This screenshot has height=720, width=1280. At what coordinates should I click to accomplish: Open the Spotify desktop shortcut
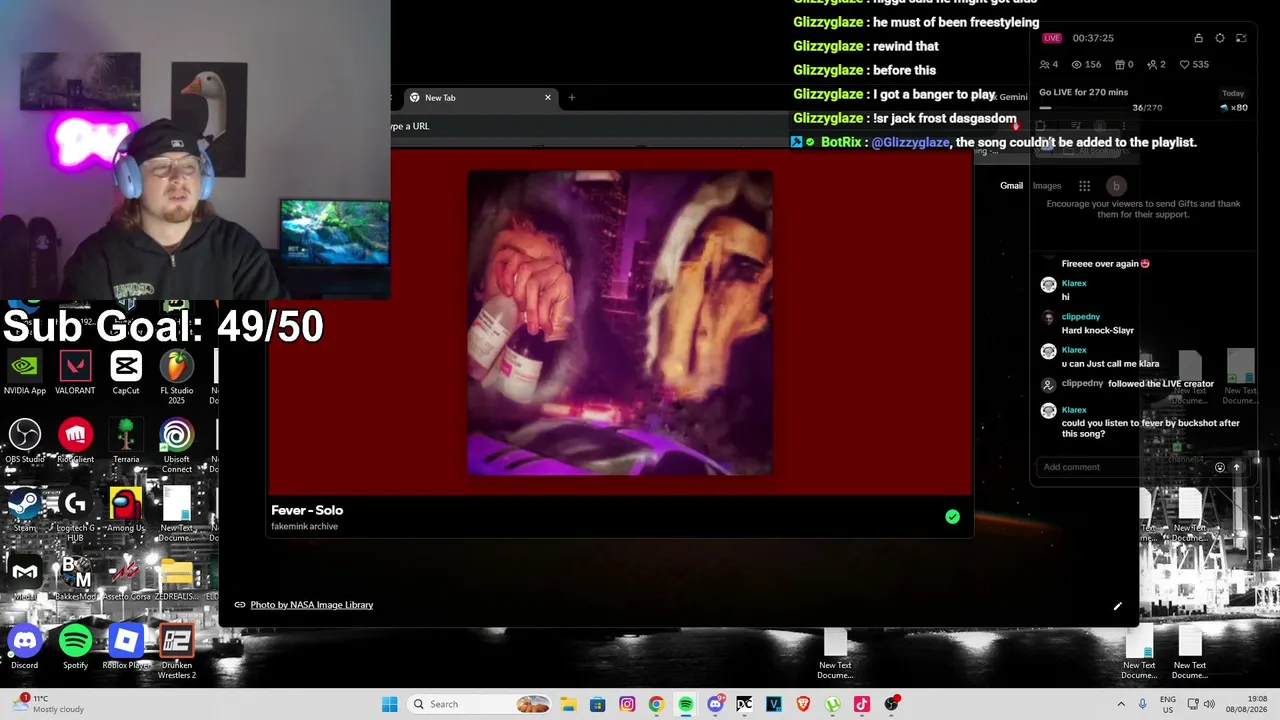point(75,647)
